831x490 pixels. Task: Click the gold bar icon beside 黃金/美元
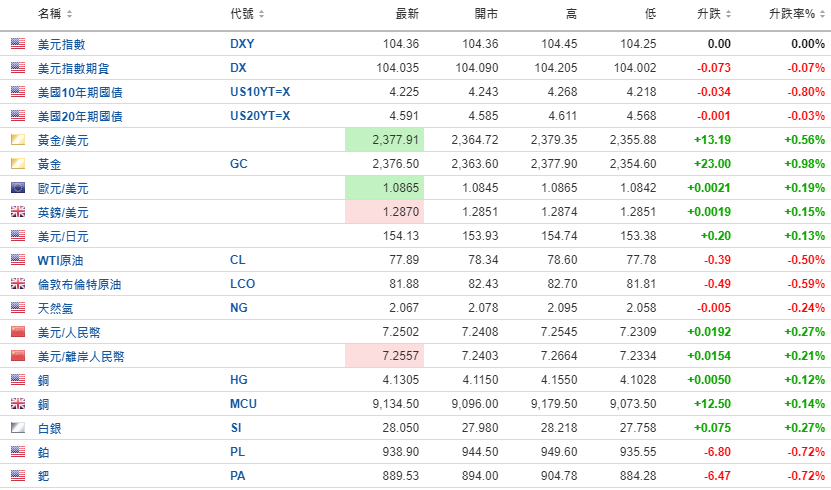tap(18, 140)
